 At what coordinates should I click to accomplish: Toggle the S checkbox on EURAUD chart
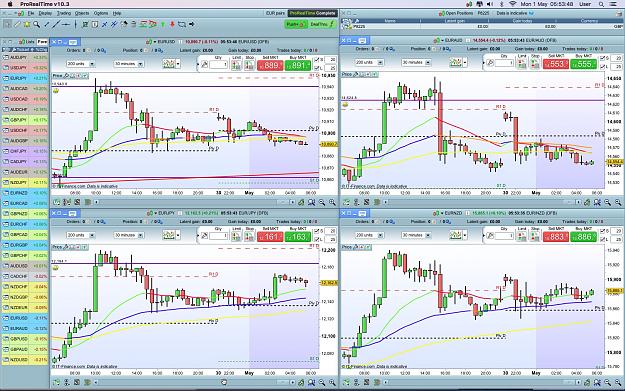pyautogui.click(x=602, y=58)
